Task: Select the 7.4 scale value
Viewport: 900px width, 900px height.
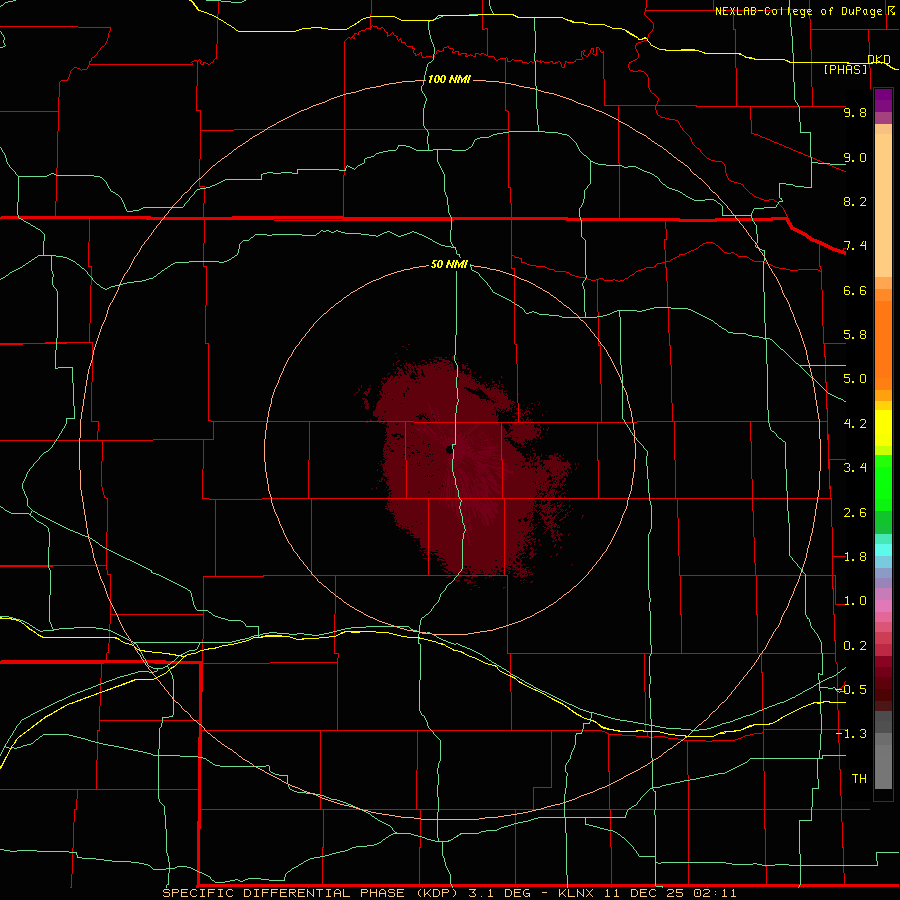Action: (855, 246)
